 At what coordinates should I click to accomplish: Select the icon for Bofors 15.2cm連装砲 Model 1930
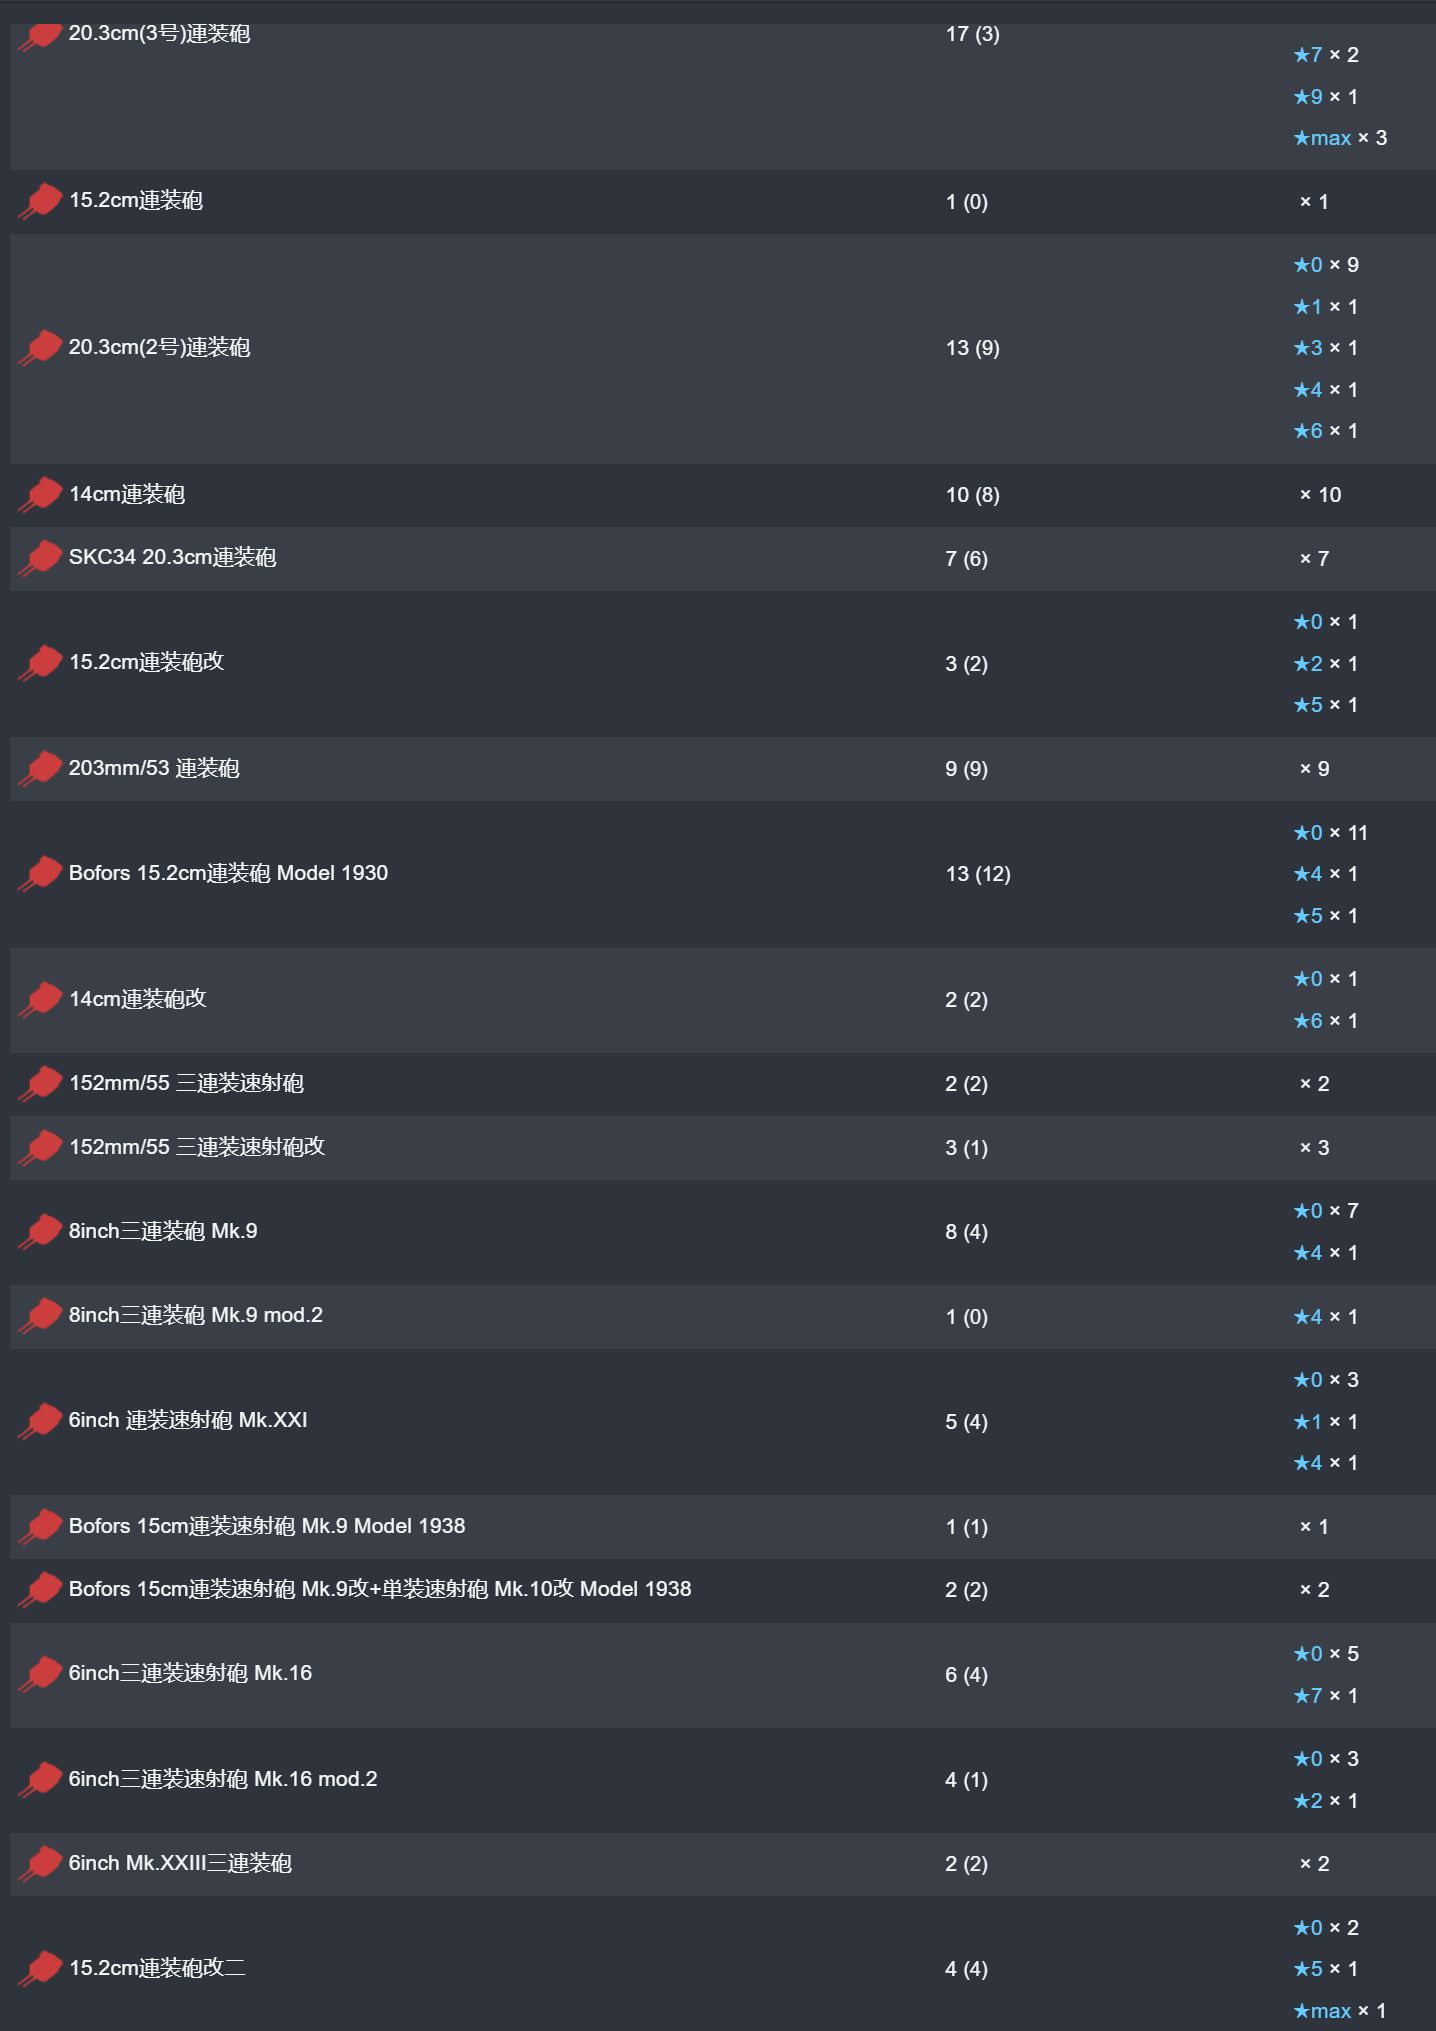[x=40, y=873]
